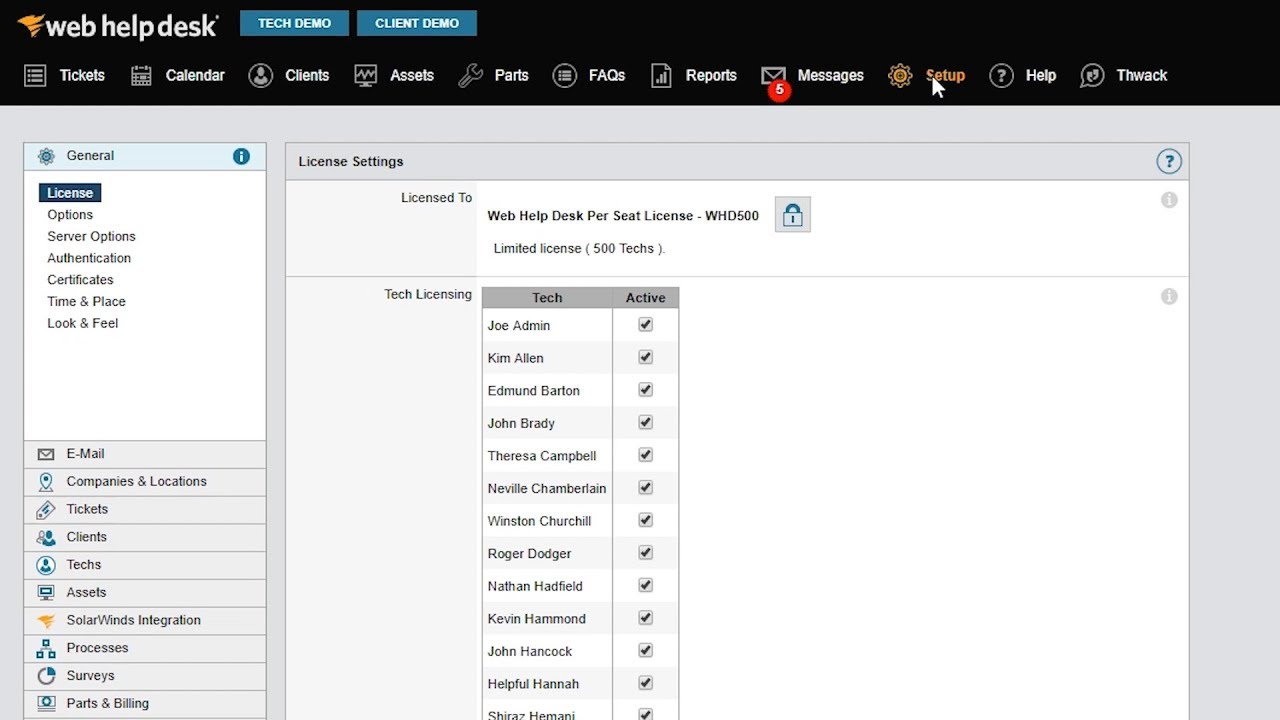Image resolution: width=1280 pixels, height=720 pixels.
Task: Toggle Active checkbox for John Hancock
Action: click(x=645, y=650)
